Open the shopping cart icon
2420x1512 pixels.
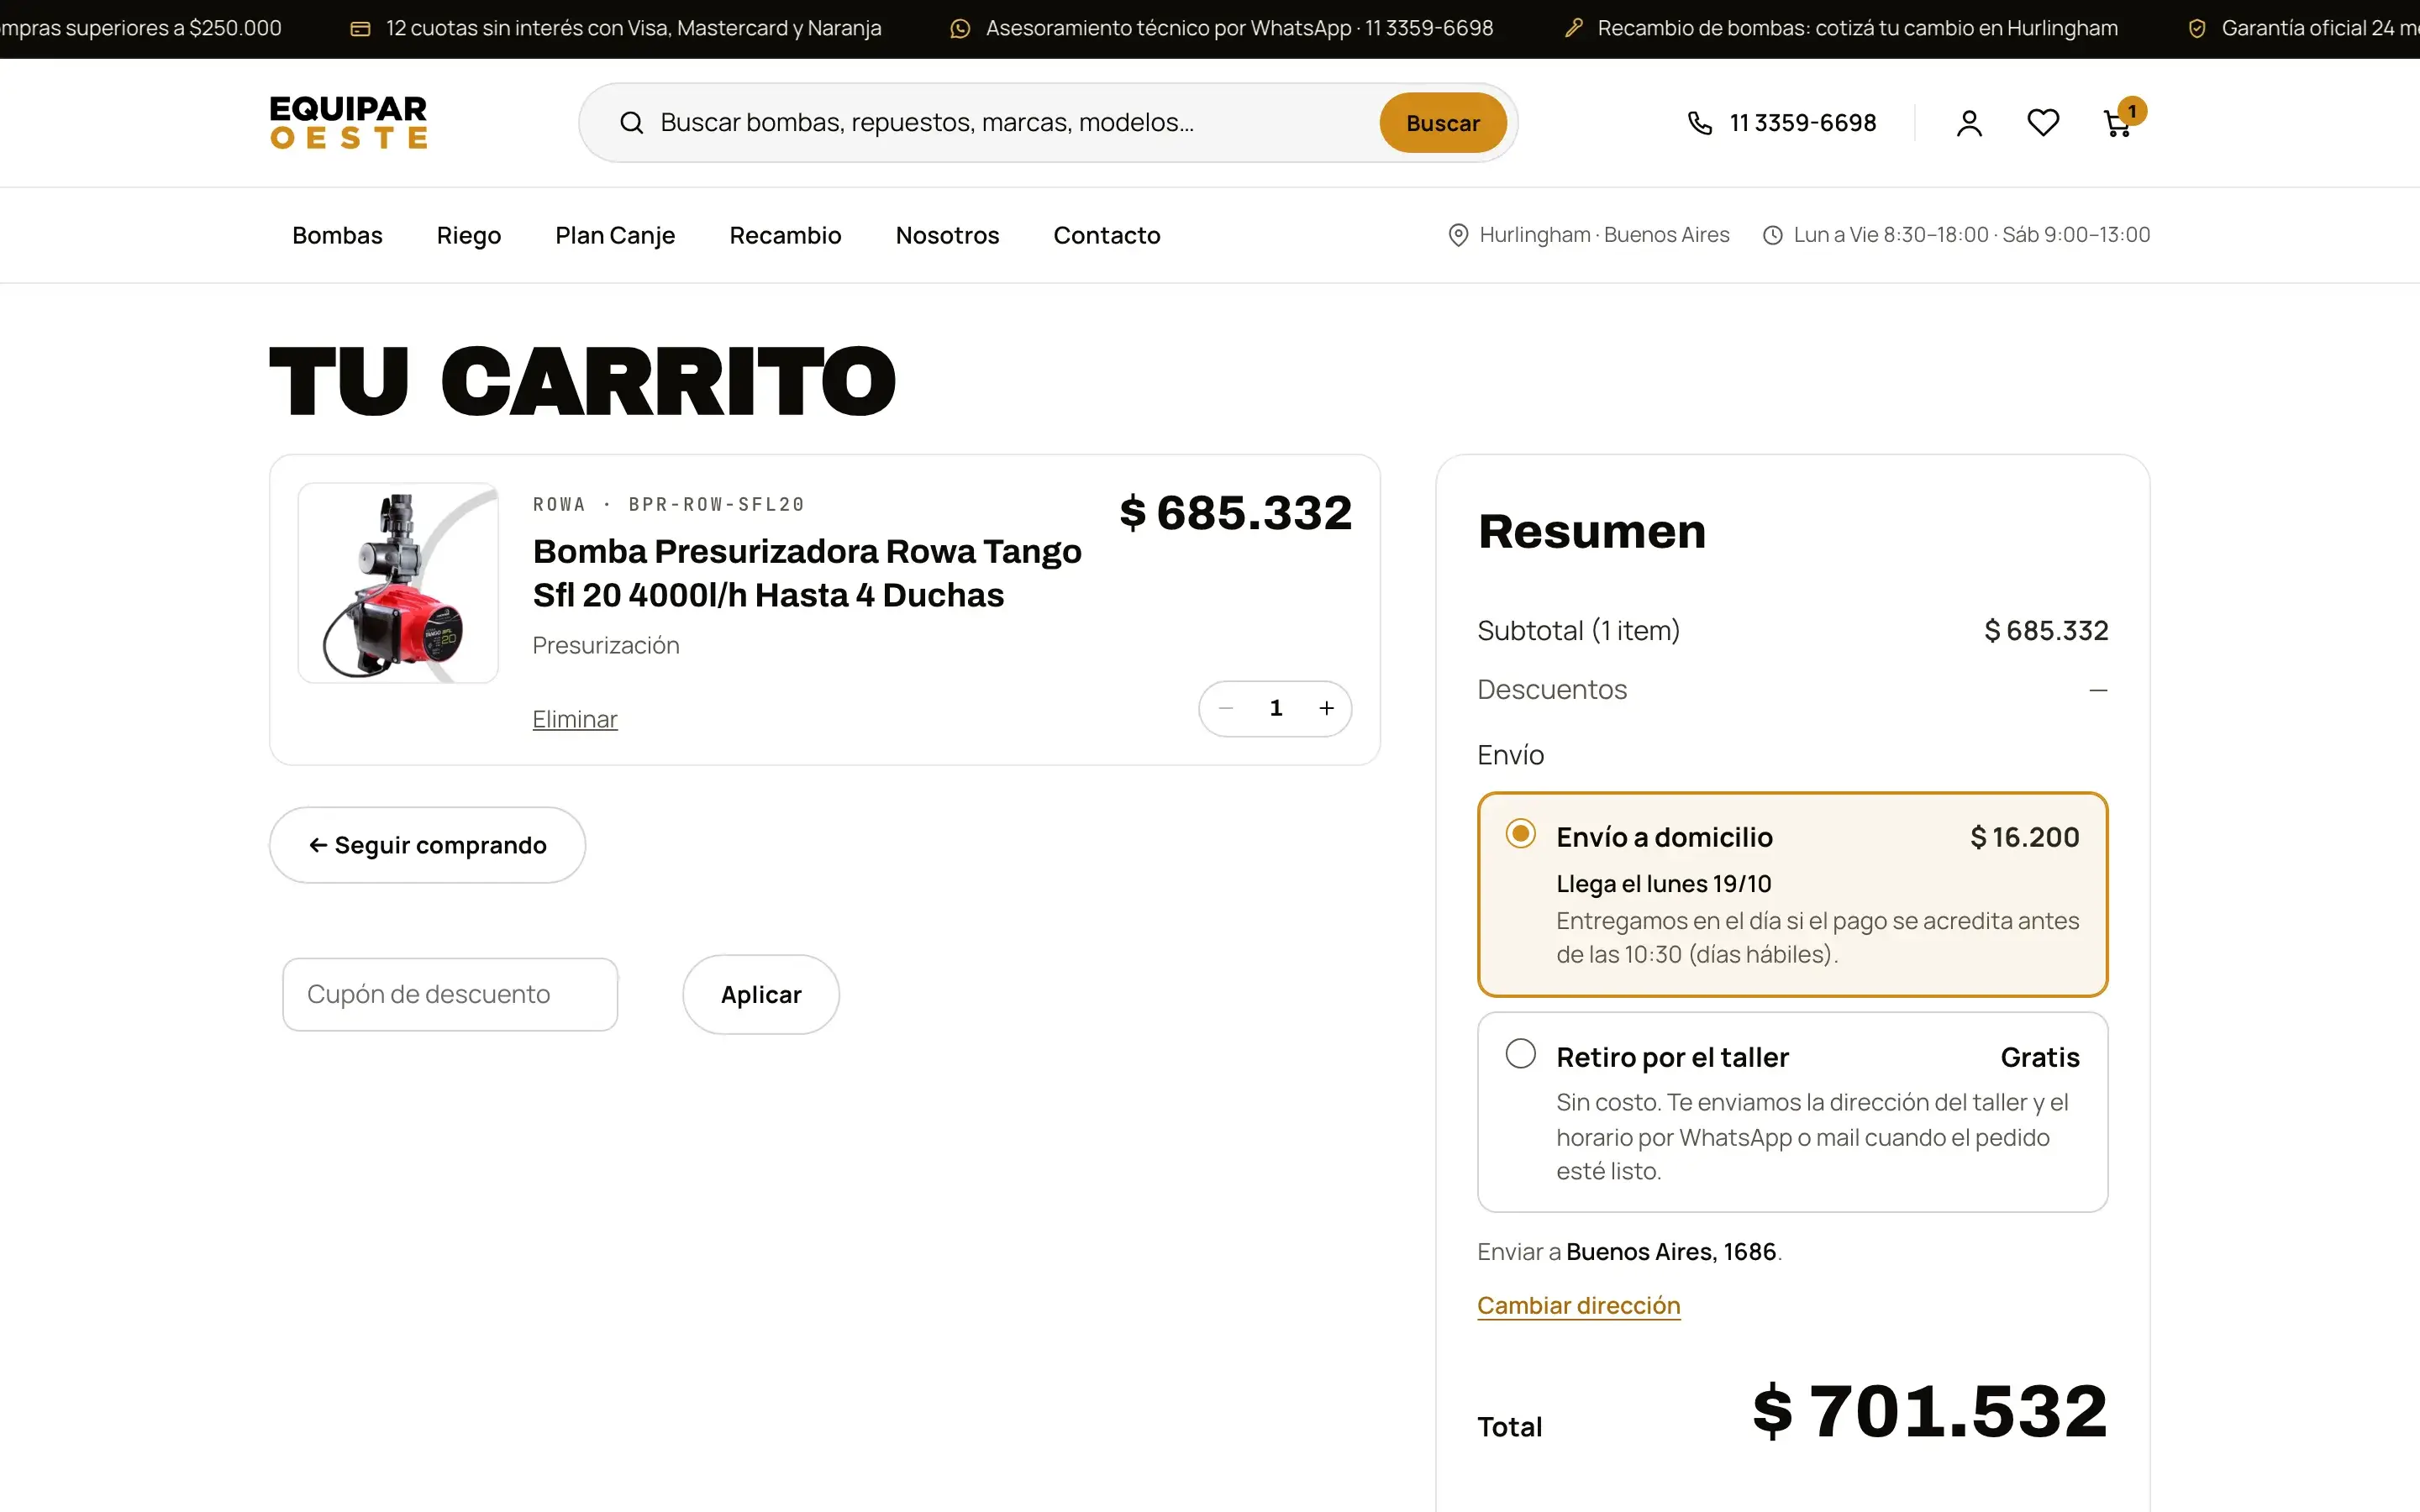(x=2116, y=125)
